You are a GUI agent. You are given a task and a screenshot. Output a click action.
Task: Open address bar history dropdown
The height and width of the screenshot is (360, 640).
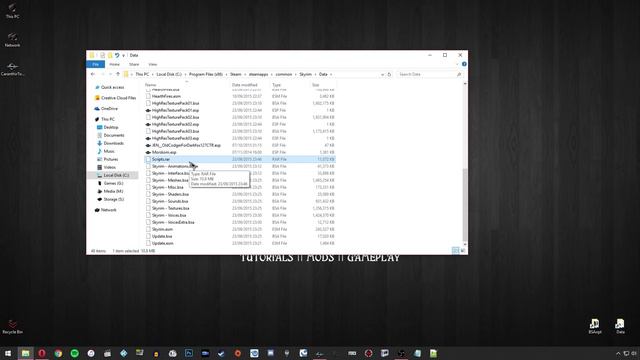[382, 74]
